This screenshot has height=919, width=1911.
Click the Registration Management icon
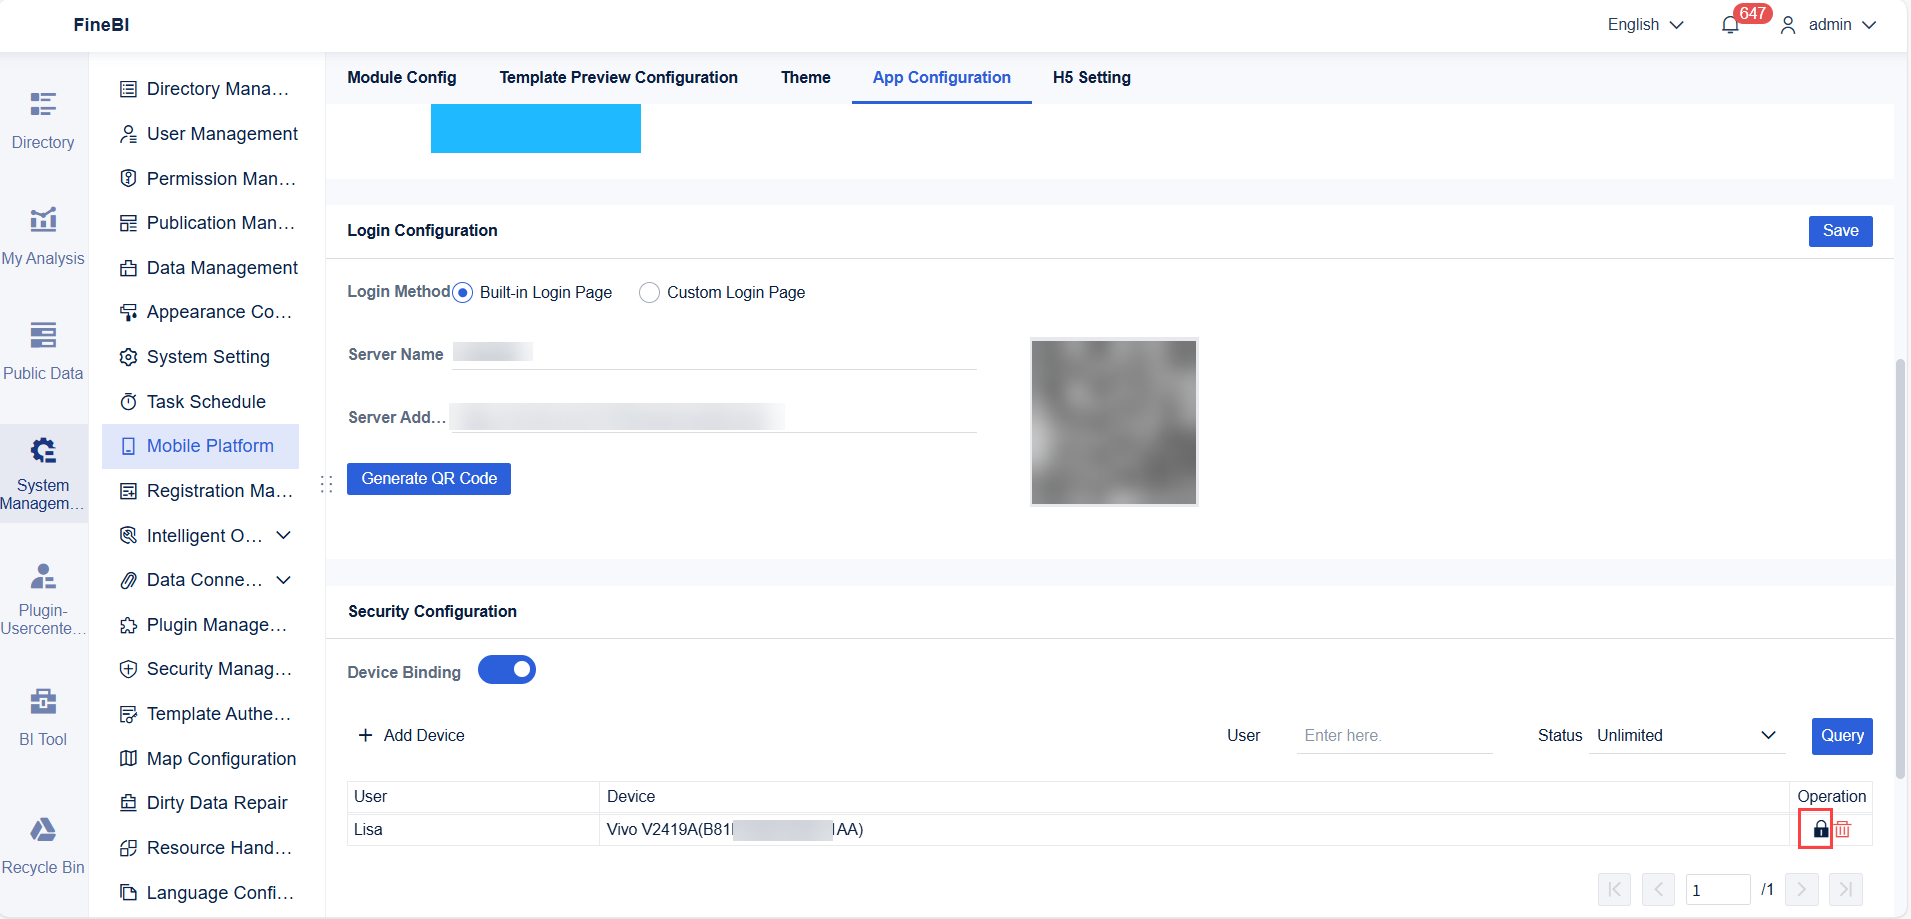click(128, 491)
